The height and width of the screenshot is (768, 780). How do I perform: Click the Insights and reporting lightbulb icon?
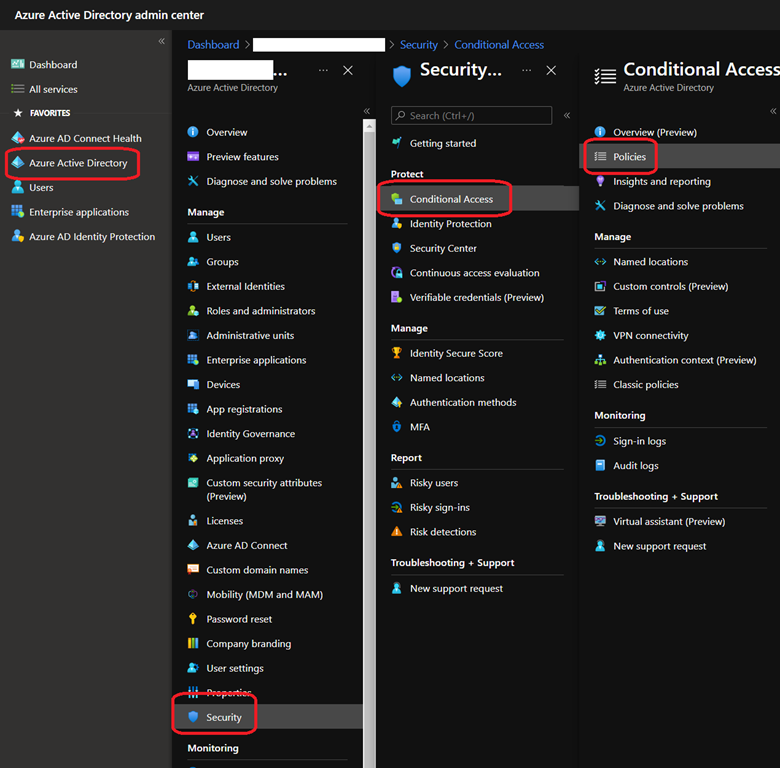tap(600, 182)
